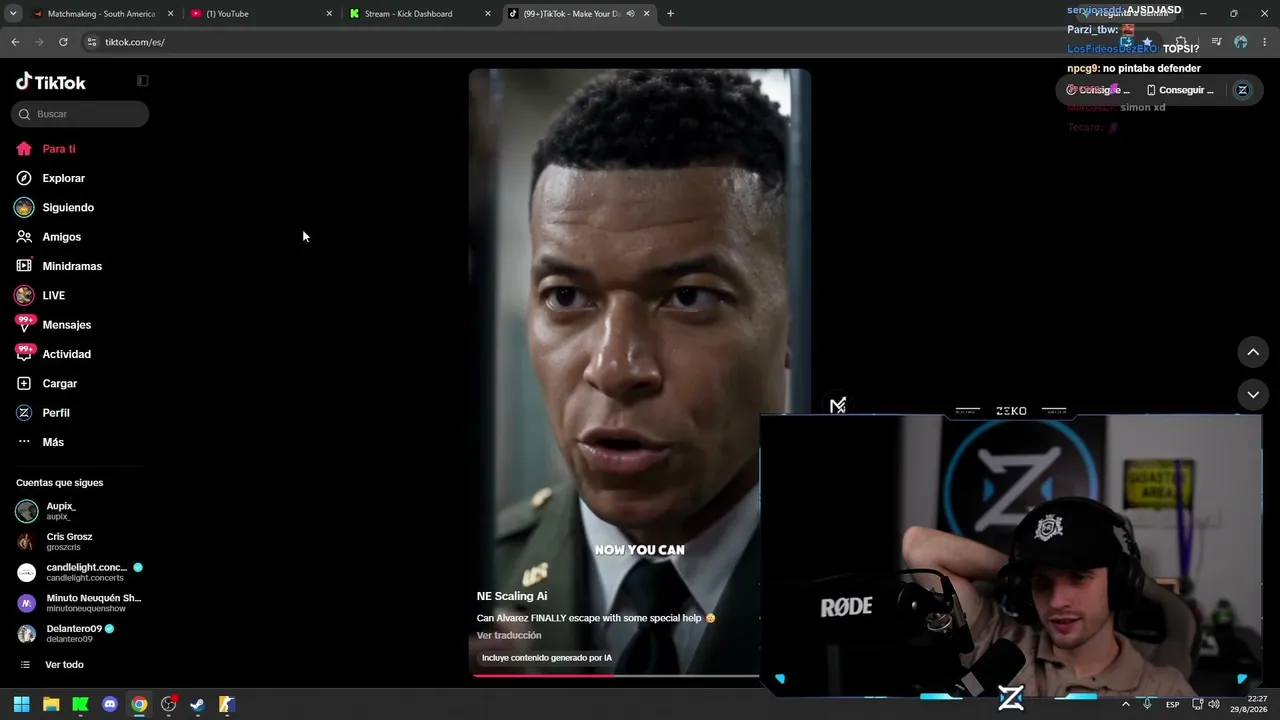Open Google Chrome taskbar icon
Screen dimensions: 1280x720
(x=139, y=704)
